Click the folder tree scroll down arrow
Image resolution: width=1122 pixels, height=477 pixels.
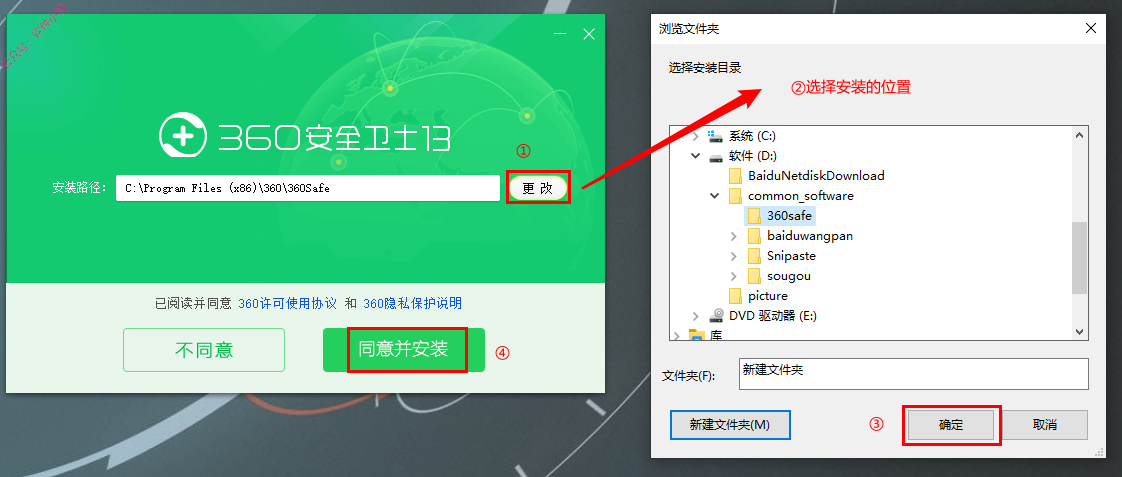coord(1080,331)
